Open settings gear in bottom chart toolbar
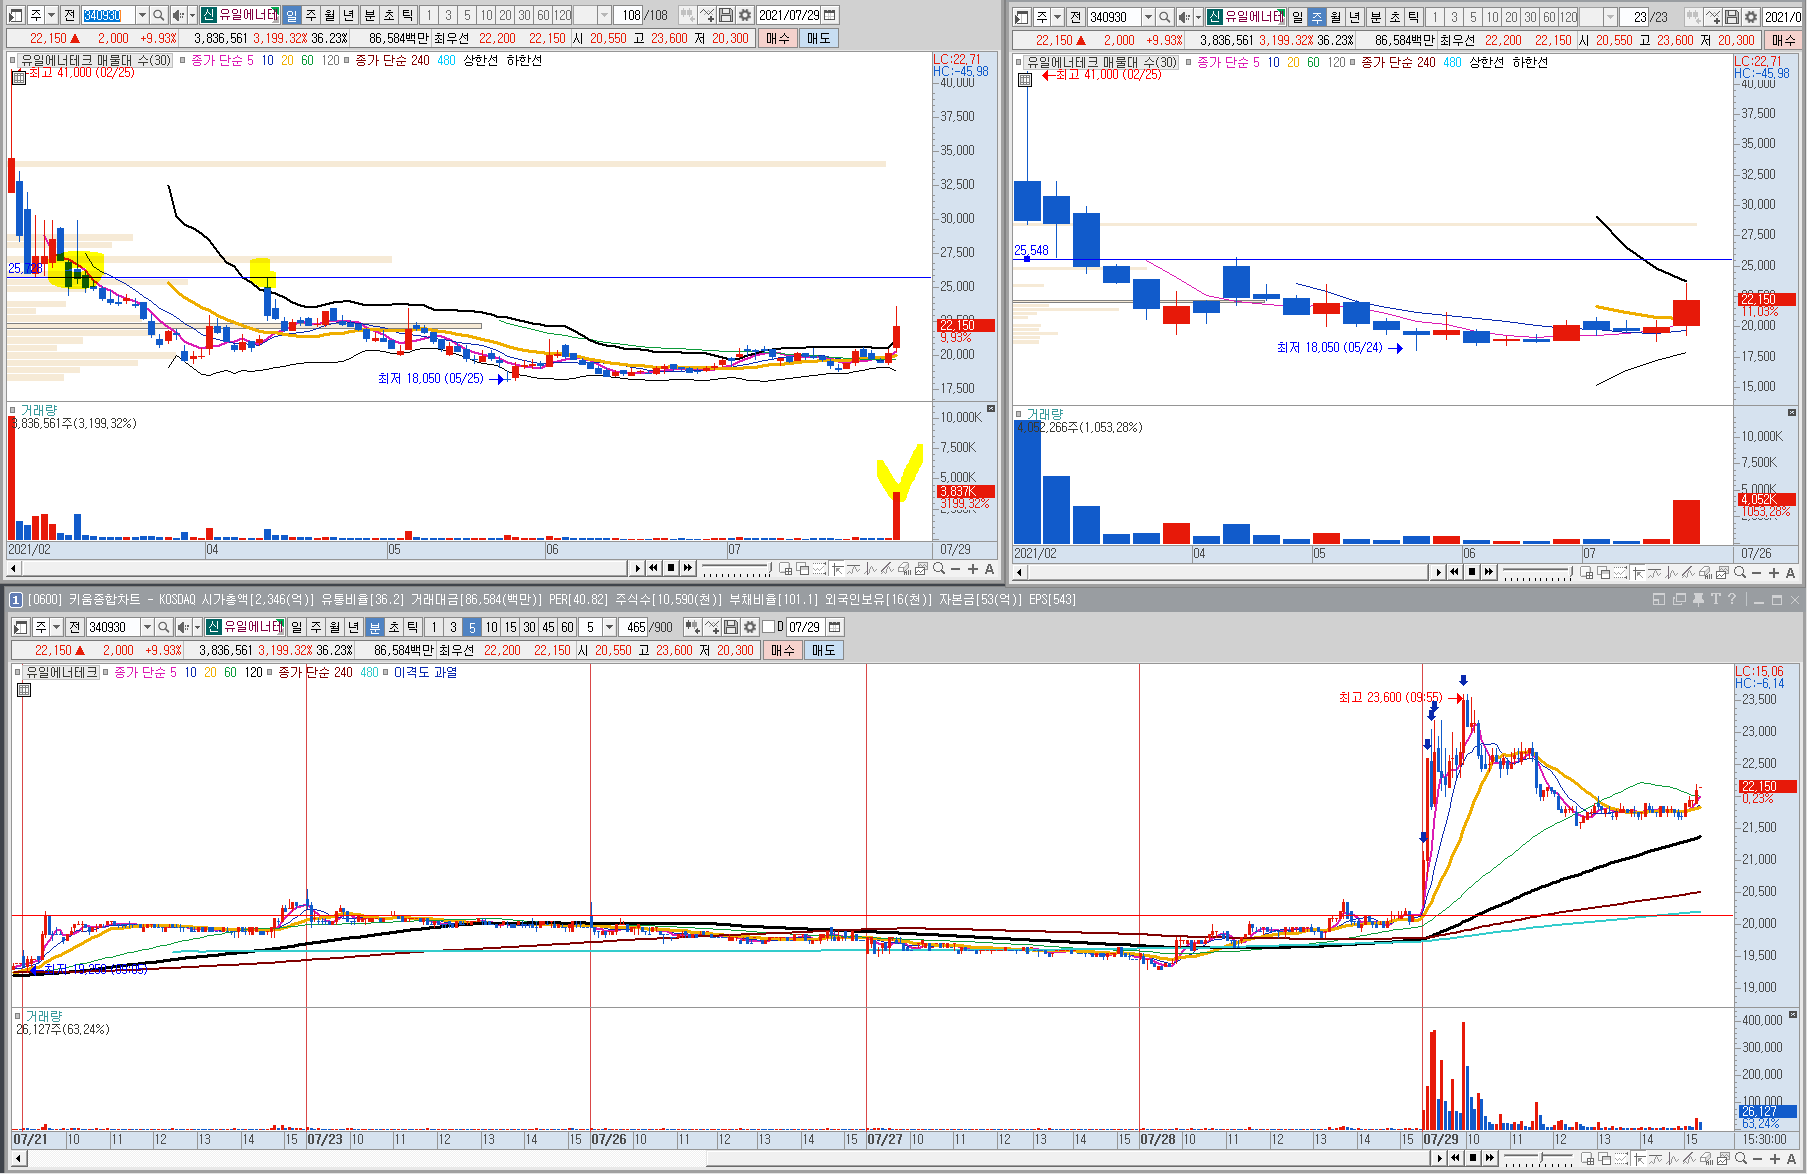The height and width of the screenshot is (1174, 1808). pos(750,627)
